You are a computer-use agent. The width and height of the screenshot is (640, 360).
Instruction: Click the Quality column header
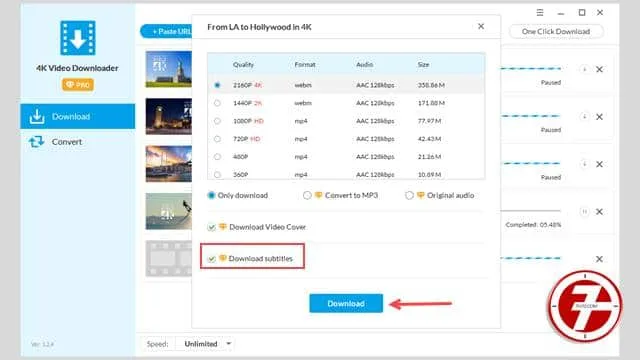pos(243,64)
